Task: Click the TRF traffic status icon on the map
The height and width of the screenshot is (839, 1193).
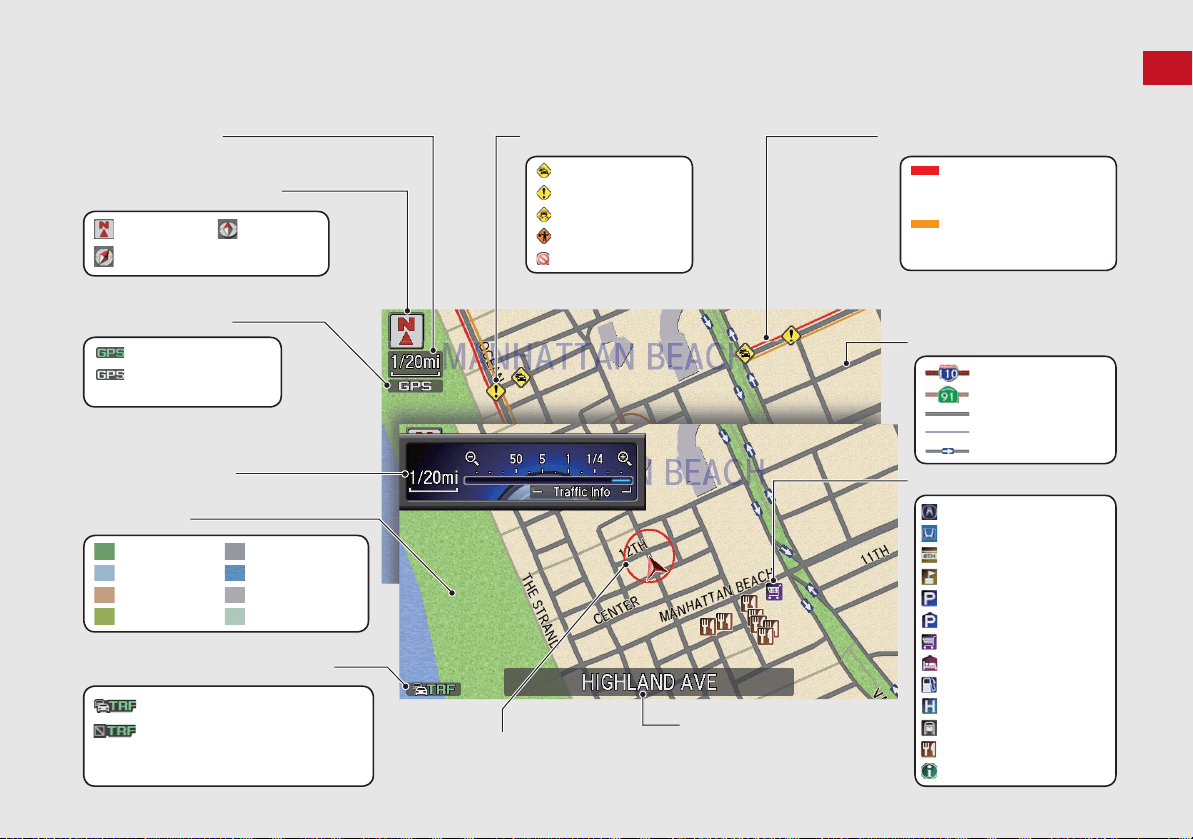Action: pyautogui.click(x=433, y=689)
